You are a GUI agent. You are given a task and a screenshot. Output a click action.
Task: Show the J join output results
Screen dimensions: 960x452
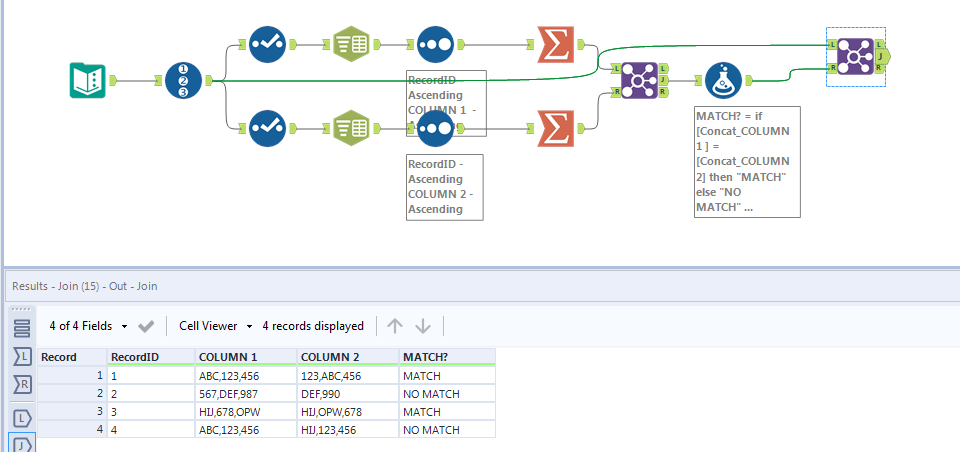click(22, 444)
